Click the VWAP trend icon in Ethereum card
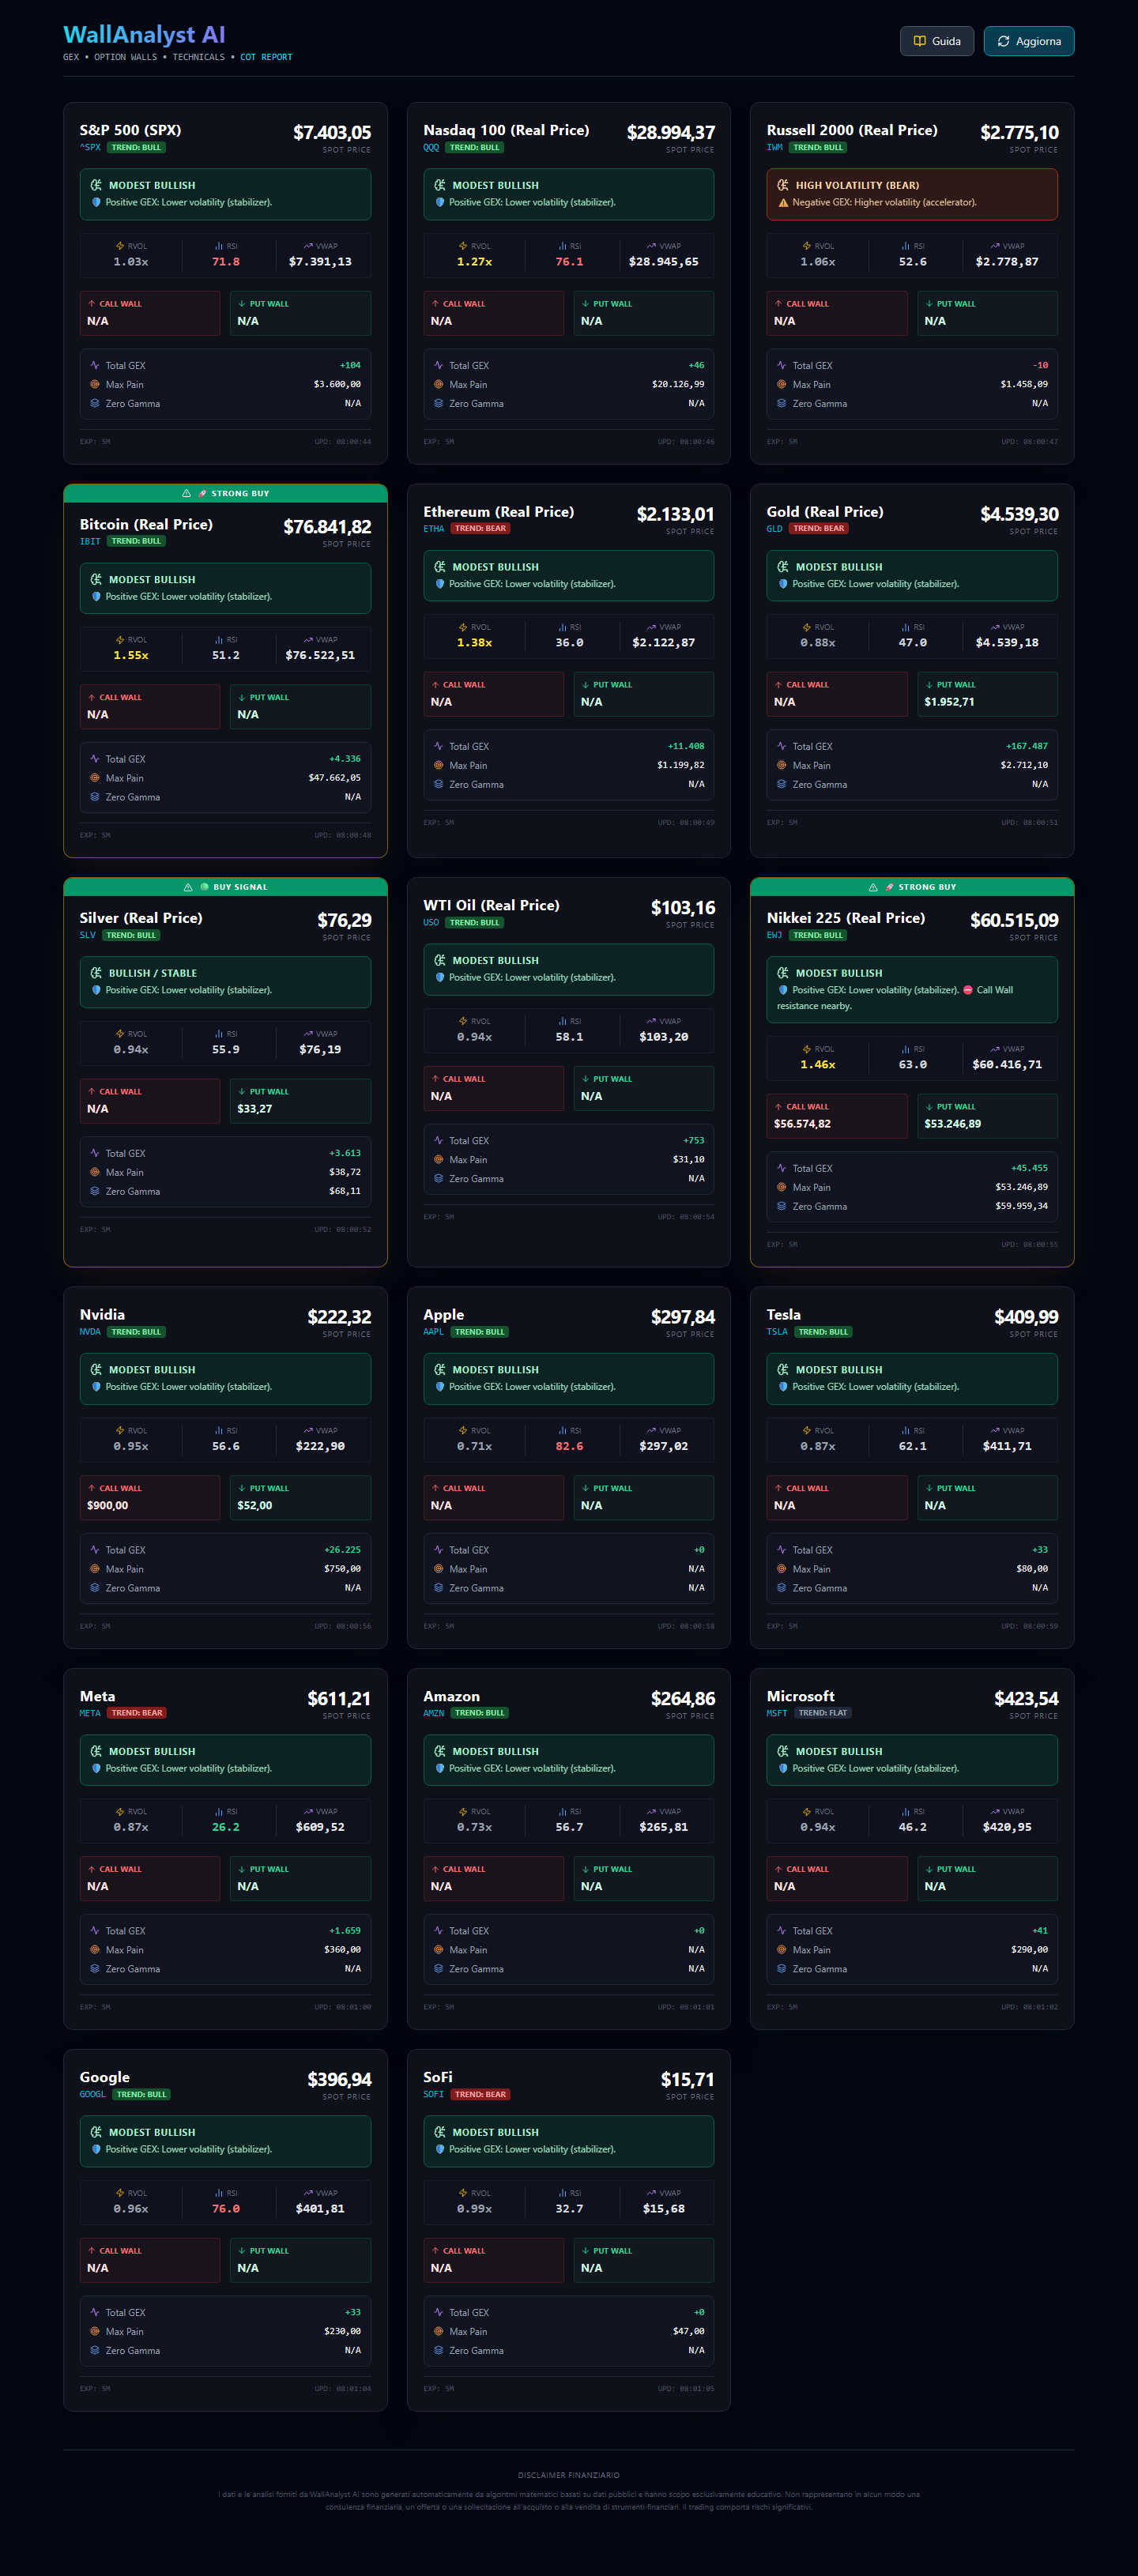Viewport: 1138px width, 2576px height. click(651, 627)
